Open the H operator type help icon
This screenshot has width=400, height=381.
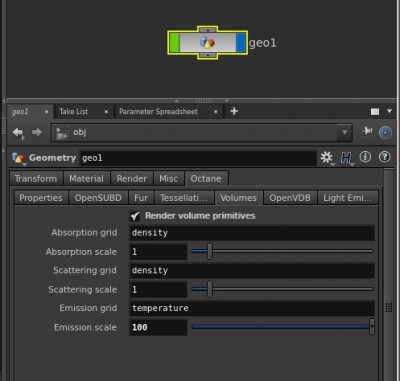click(x=346, y=158)
